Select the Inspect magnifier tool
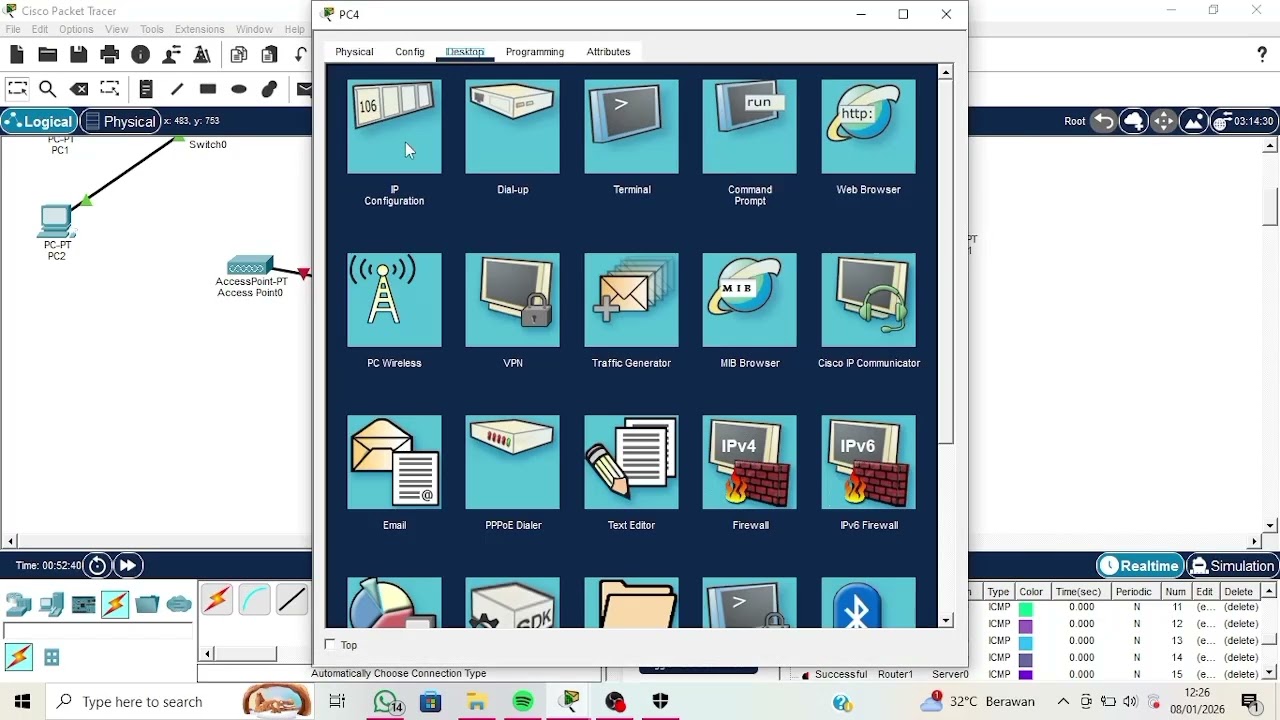 47,89
